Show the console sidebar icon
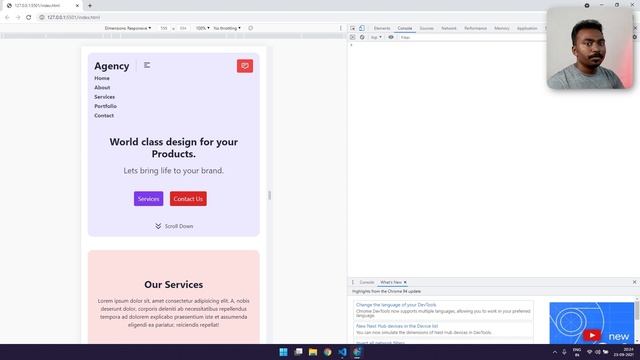Screen dimensions: 640x360 click(353, 37)
